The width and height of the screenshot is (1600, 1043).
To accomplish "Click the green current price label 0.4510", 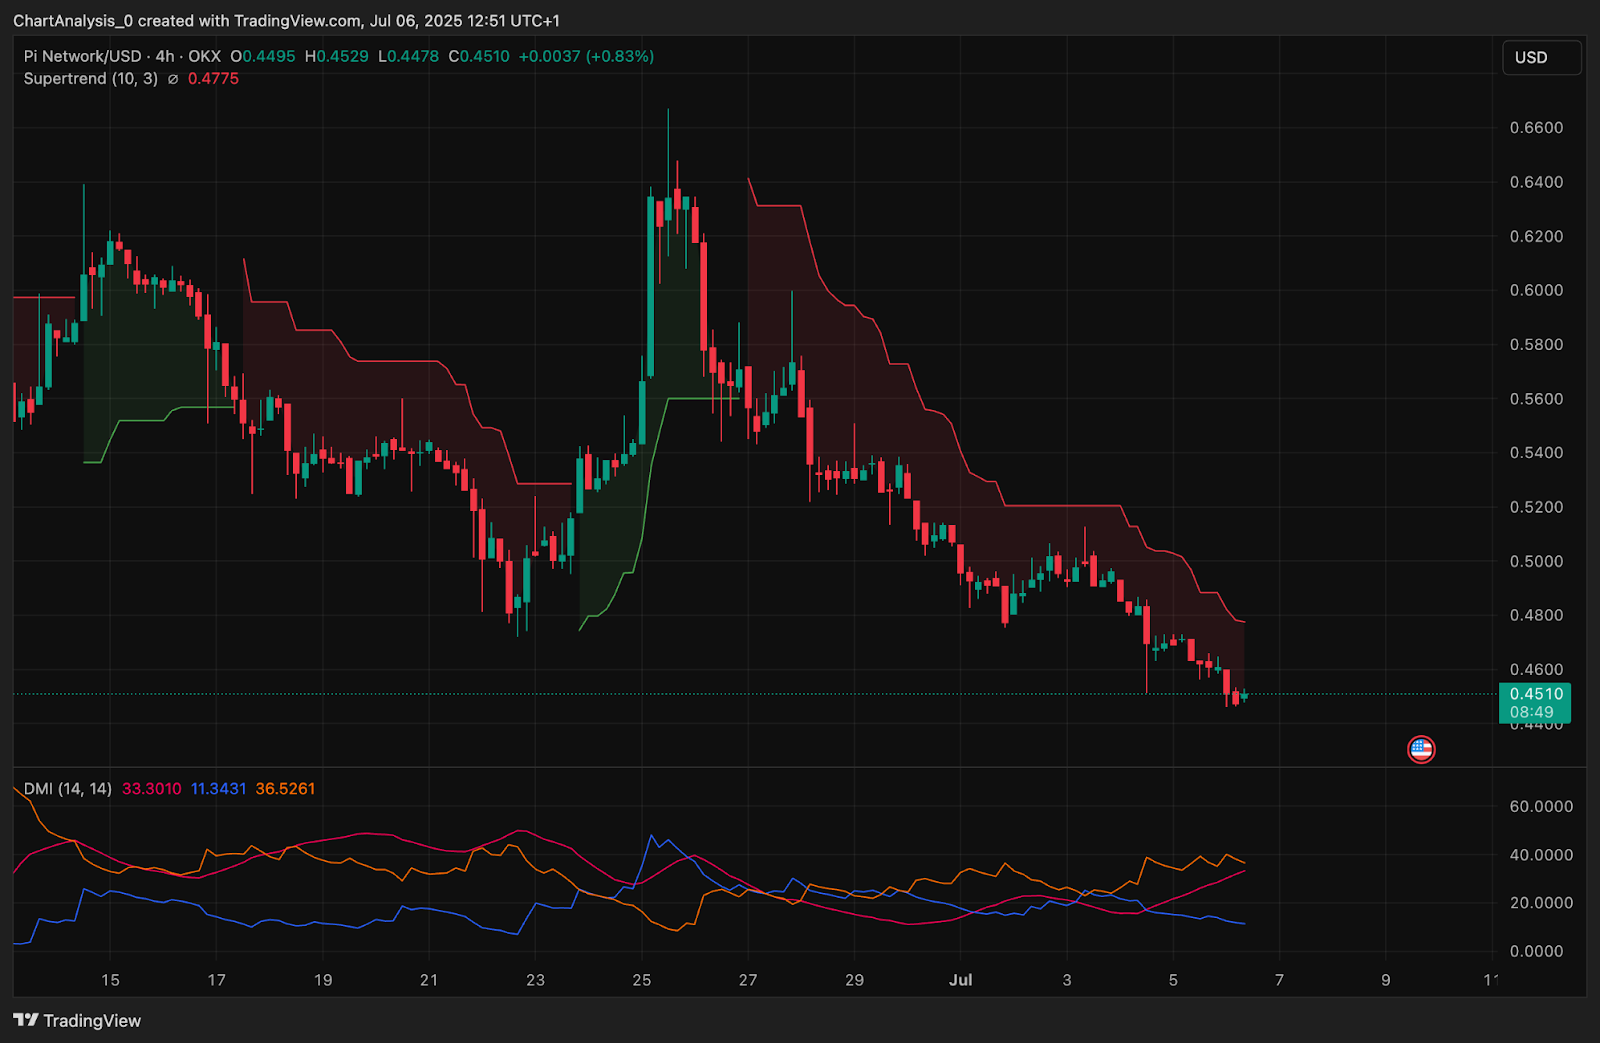I will click(1535, 694).
